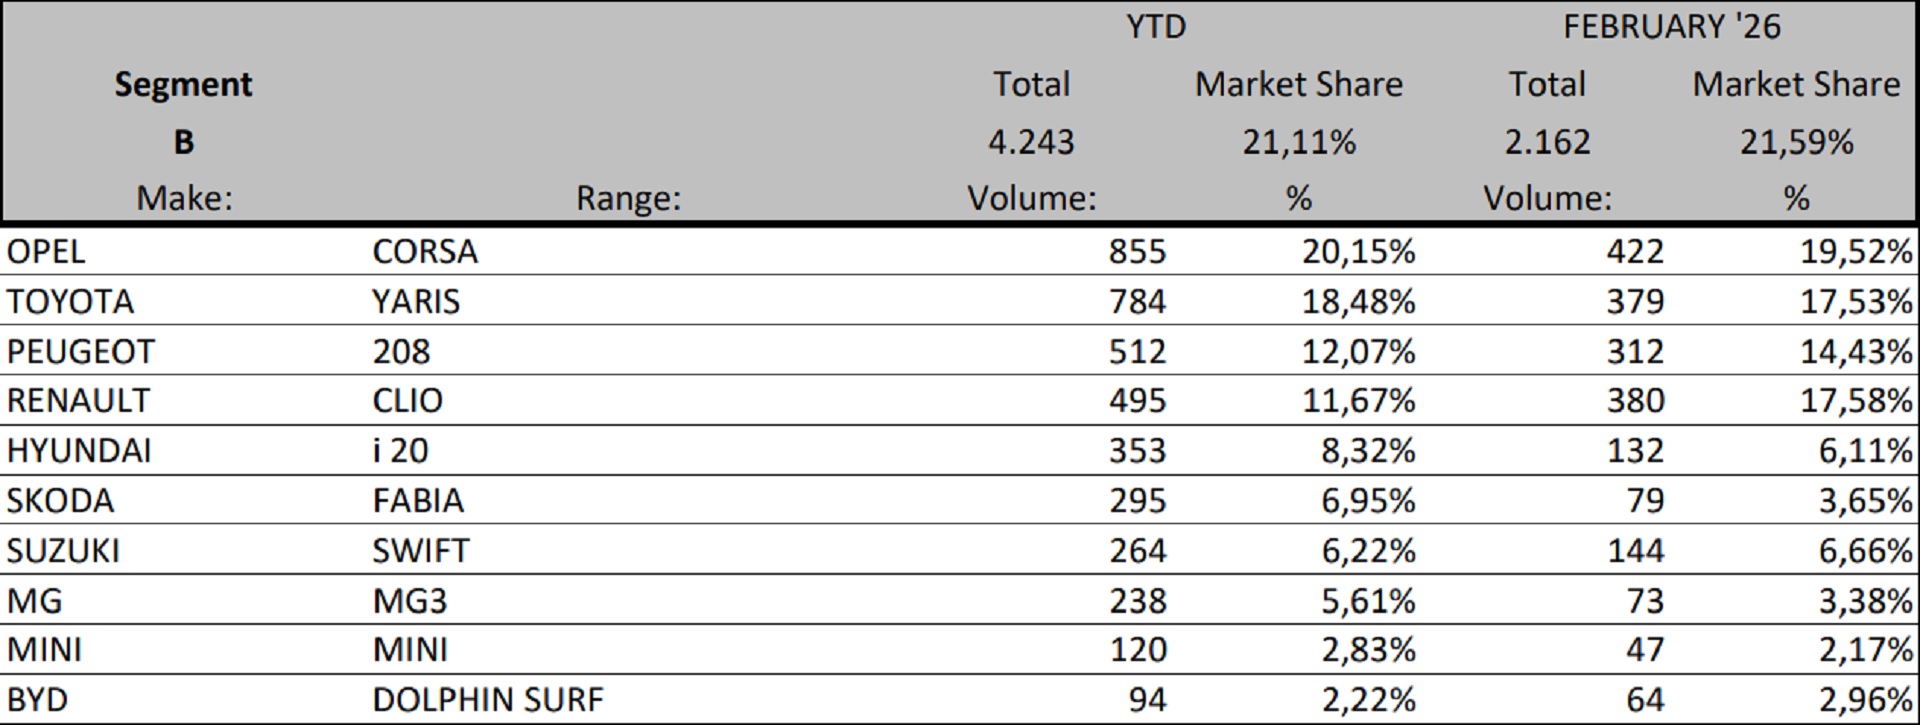1920x725 pixels.
Task: Select the MG3 range cell
Action: click(x=410, y=600)
